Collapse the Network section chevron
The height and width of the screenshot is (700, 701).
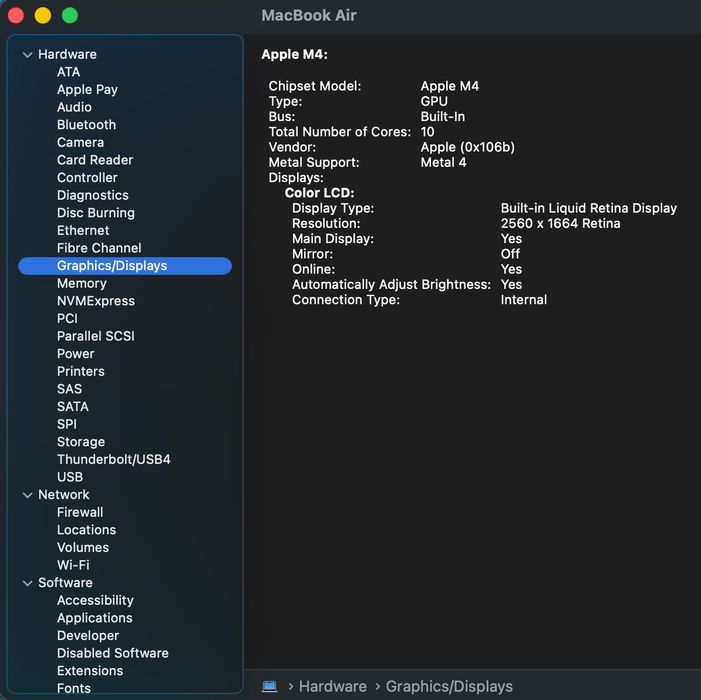(28, 495)
